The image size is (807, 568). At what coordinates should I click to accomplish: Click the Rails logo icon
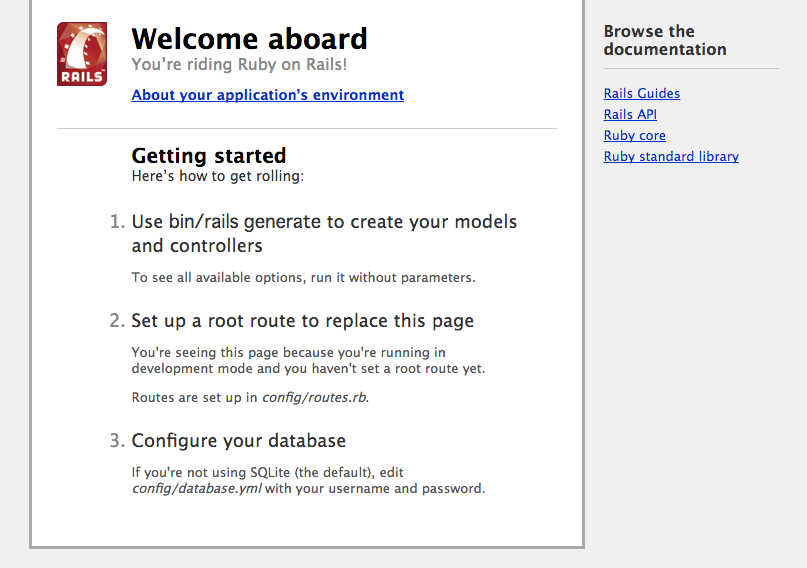pyautogui.click(x=82, y=54)
